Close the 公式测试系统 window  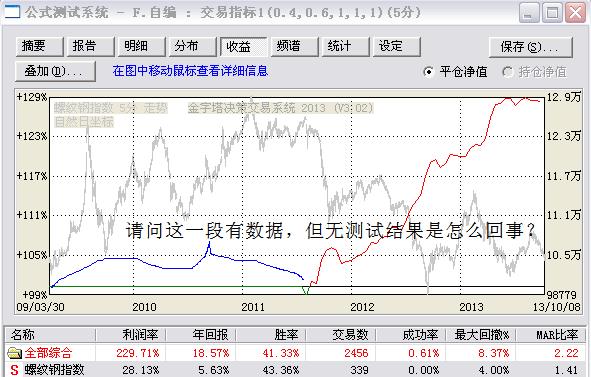pyautogui.click(x=576, y=12)
